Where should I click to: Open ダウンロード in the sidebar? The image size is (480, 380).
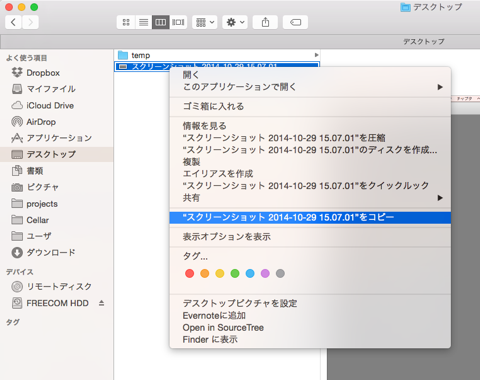pos(57,253)
